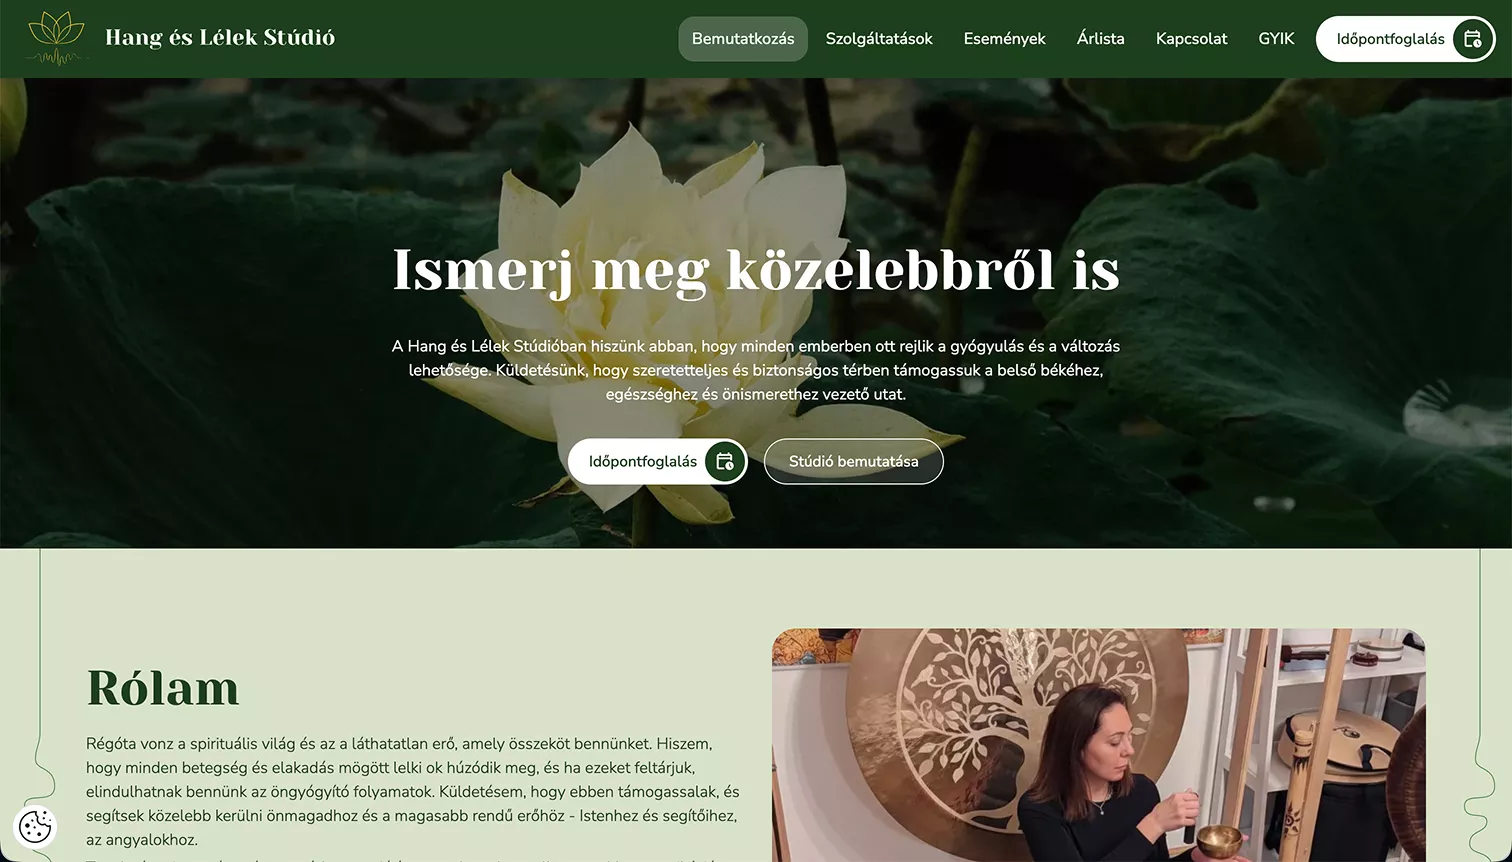Click the calendar icon in hero Időpontfoglalás button
The height and width of the screenshot is (862, 1512).
724,461
